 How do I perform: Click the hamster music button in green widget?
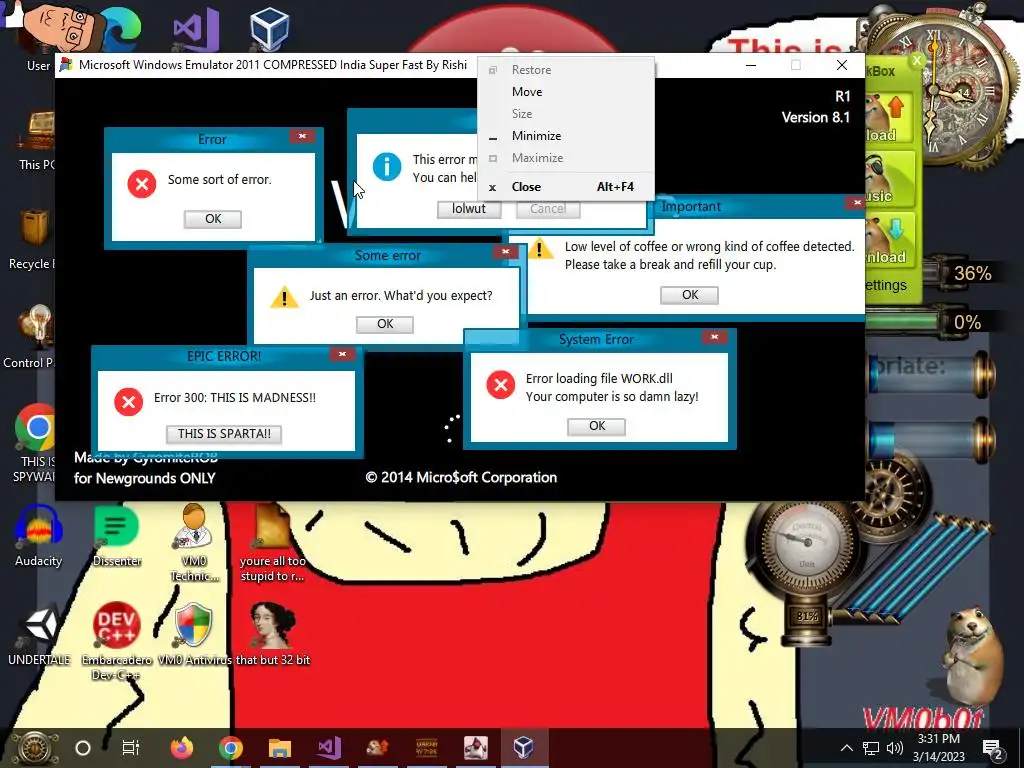click(x=889, y=180)
